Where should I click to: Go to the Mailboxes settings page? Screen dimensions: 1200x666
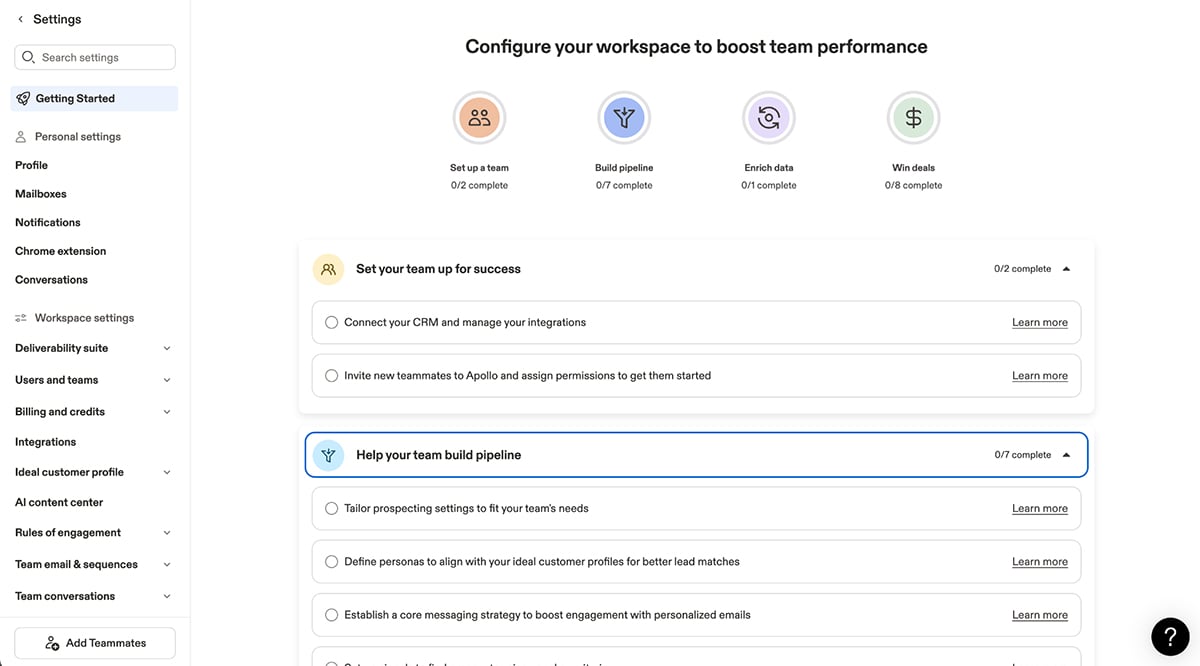41,193
